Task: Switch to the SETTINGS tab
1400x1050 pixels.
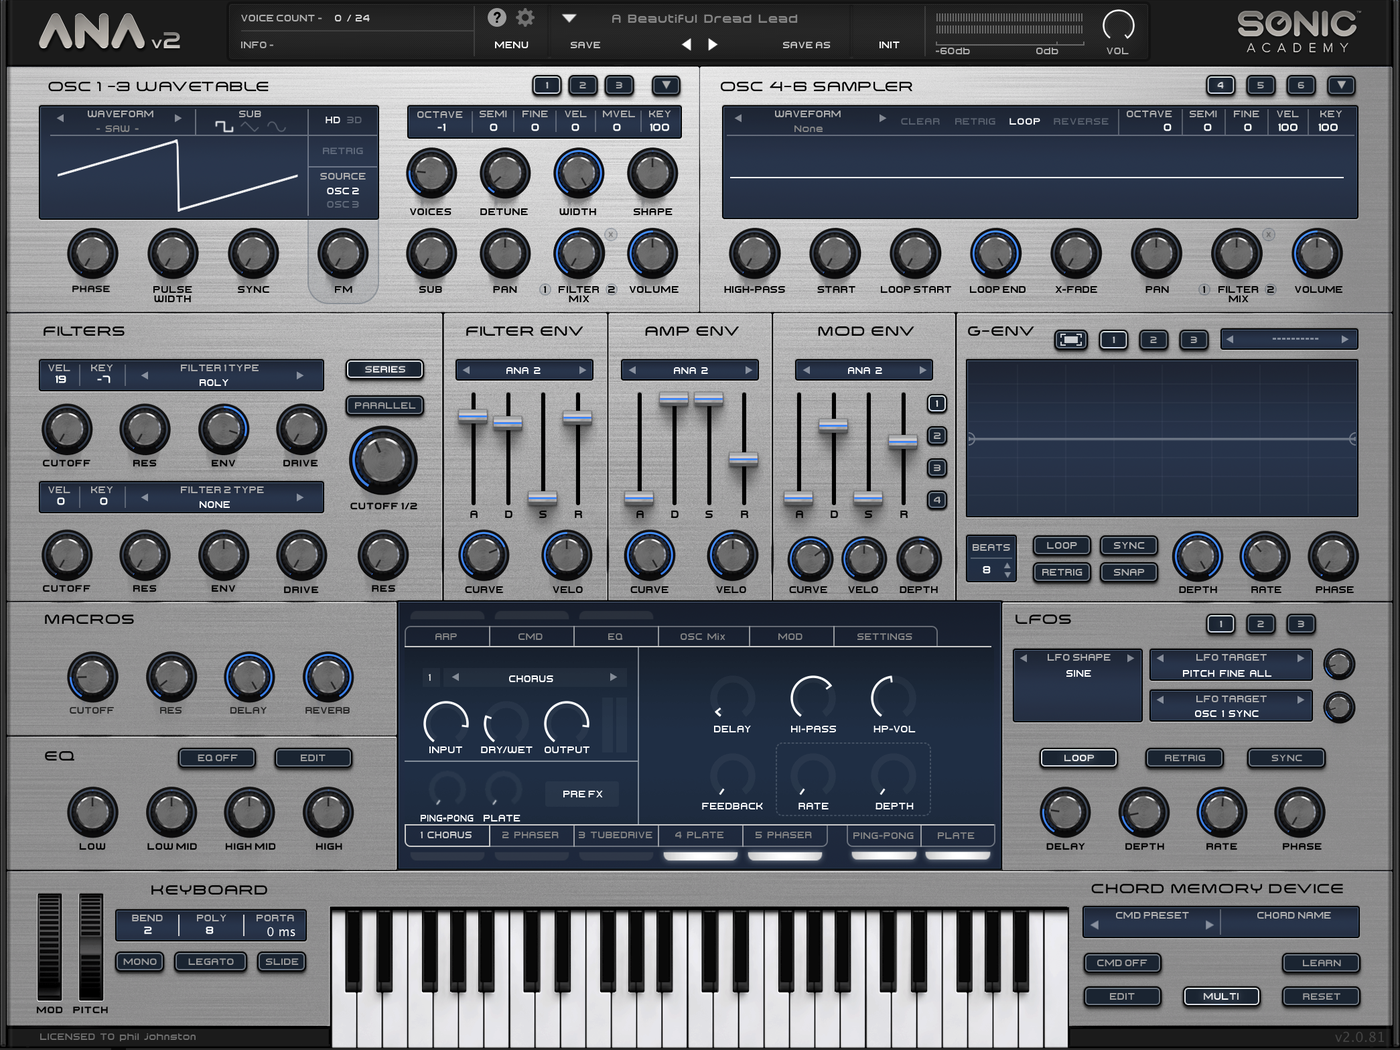Action: 885,636
